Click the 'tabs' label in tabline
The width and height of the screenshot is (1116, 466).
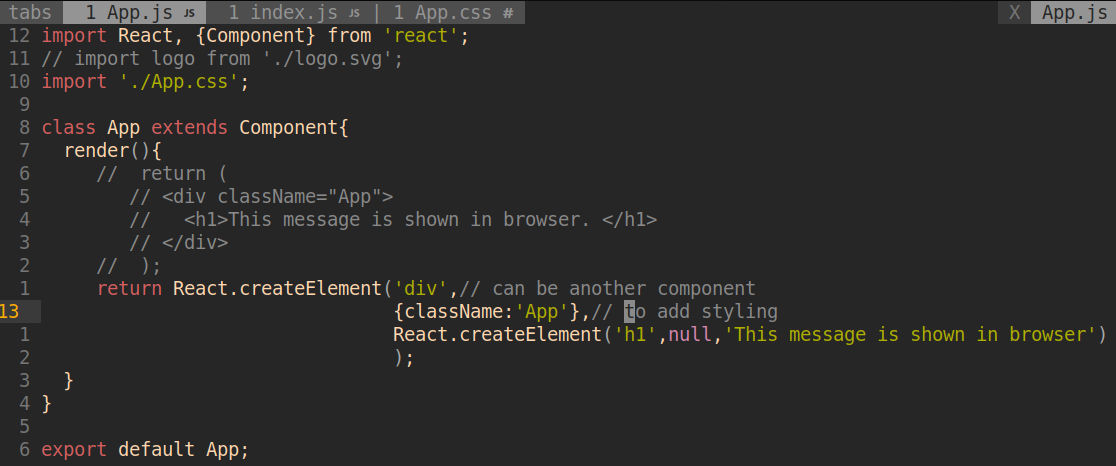coord(31,12)
